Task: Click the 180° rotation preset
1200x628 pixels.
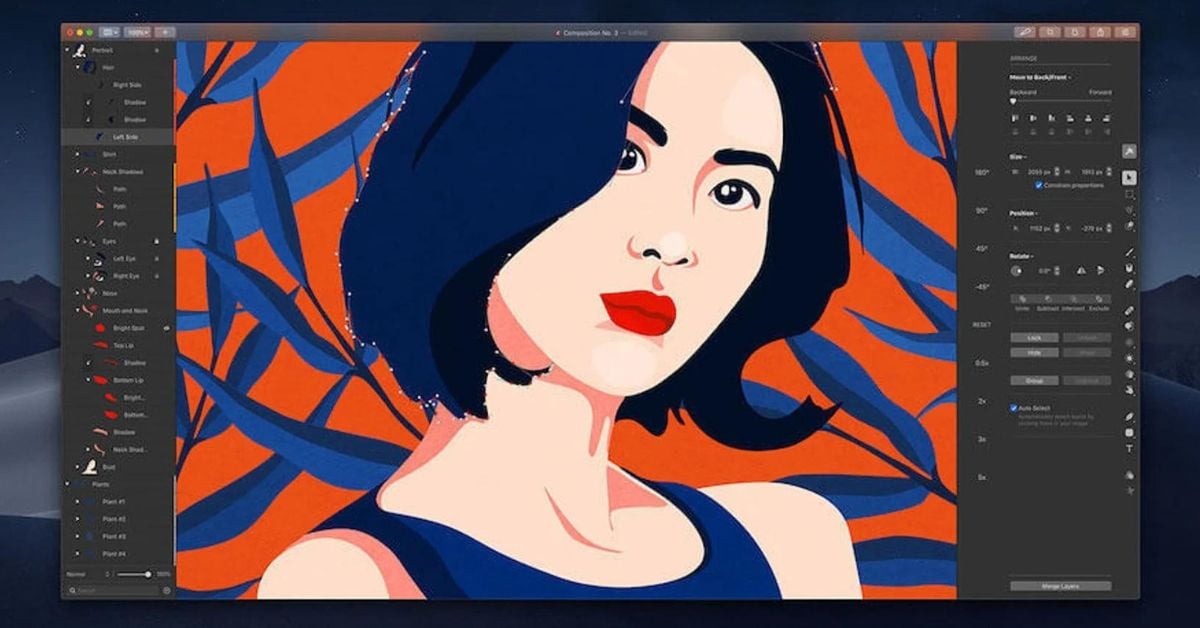Action: (981, 172)
